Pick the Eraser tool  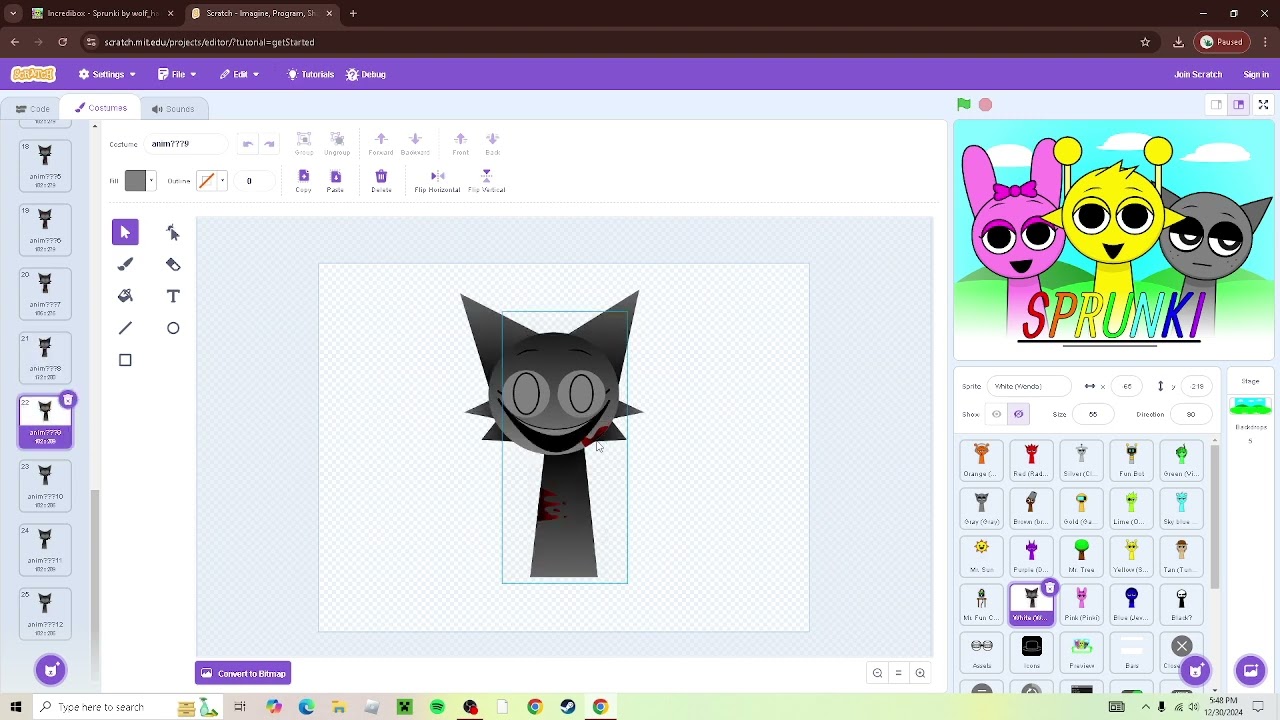173,264
